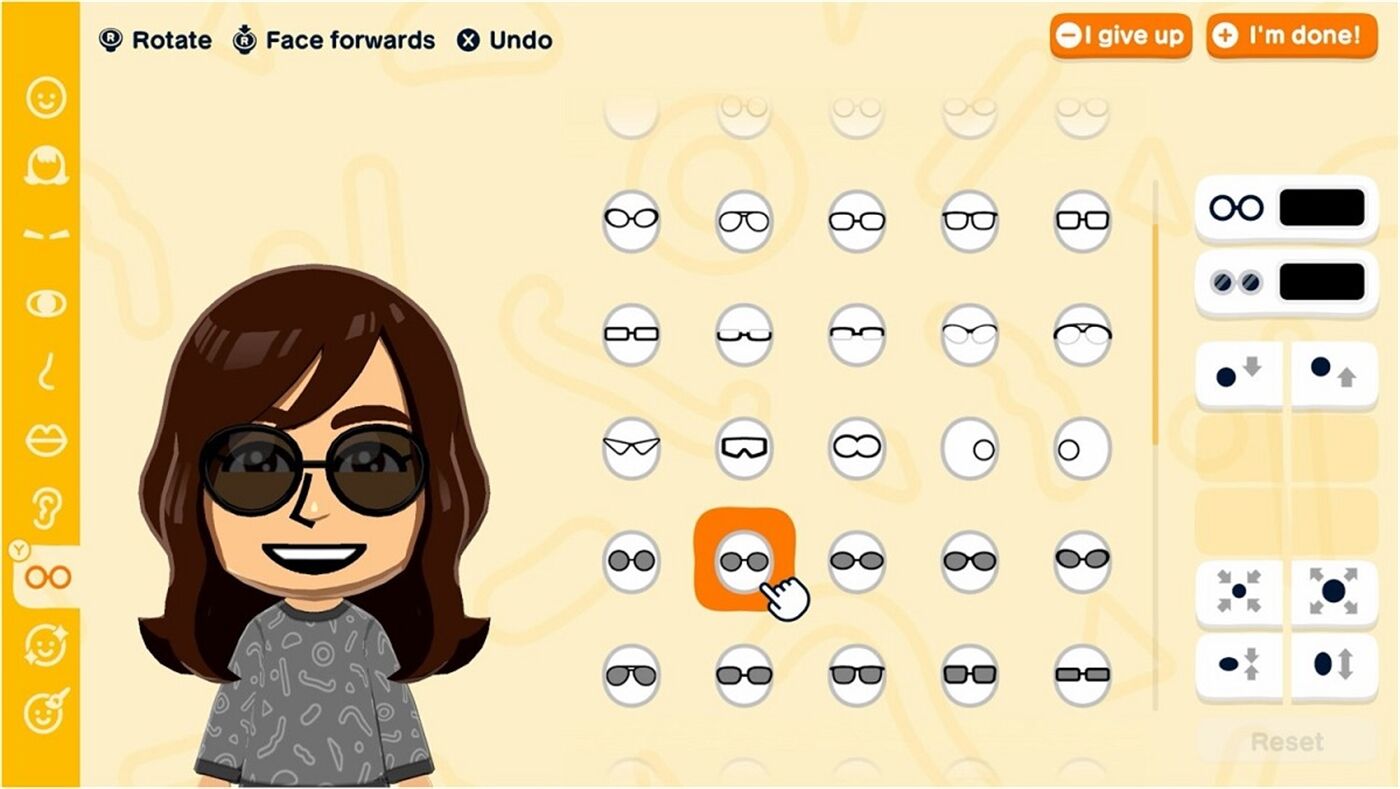Switch to the nose category icon
Viewport: 1400px width, 789px height.
[x=46, y=372]
